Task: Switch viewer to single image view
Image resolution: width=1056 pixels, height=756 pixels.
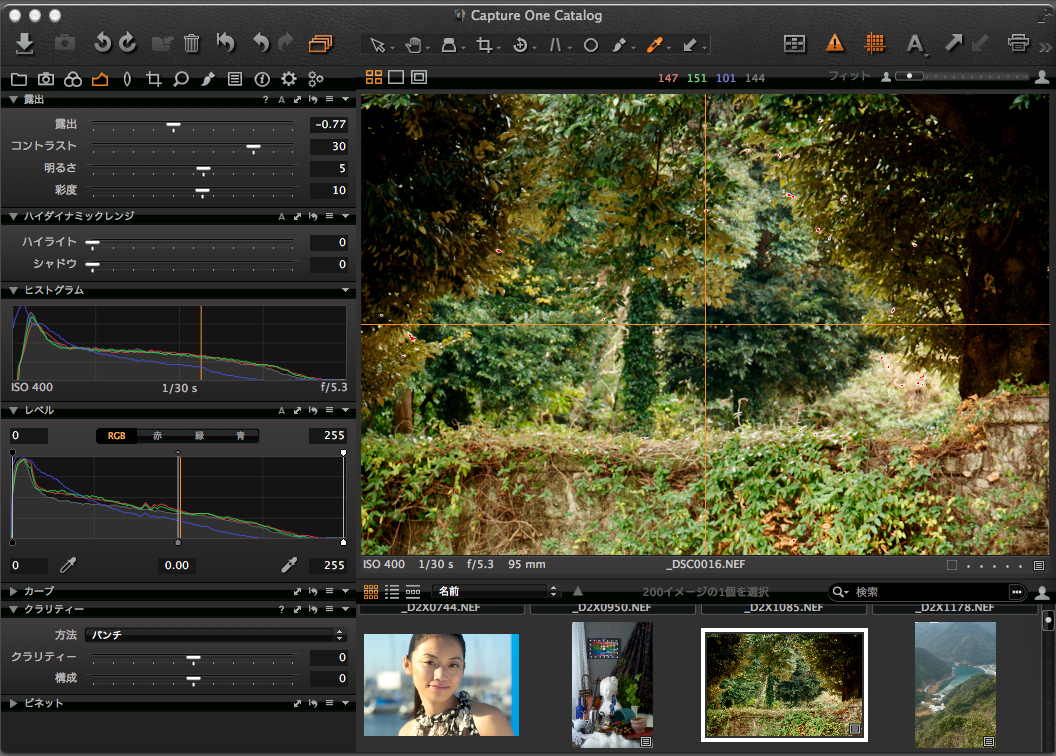Action: pyautogui.click(x=396, y=77)
